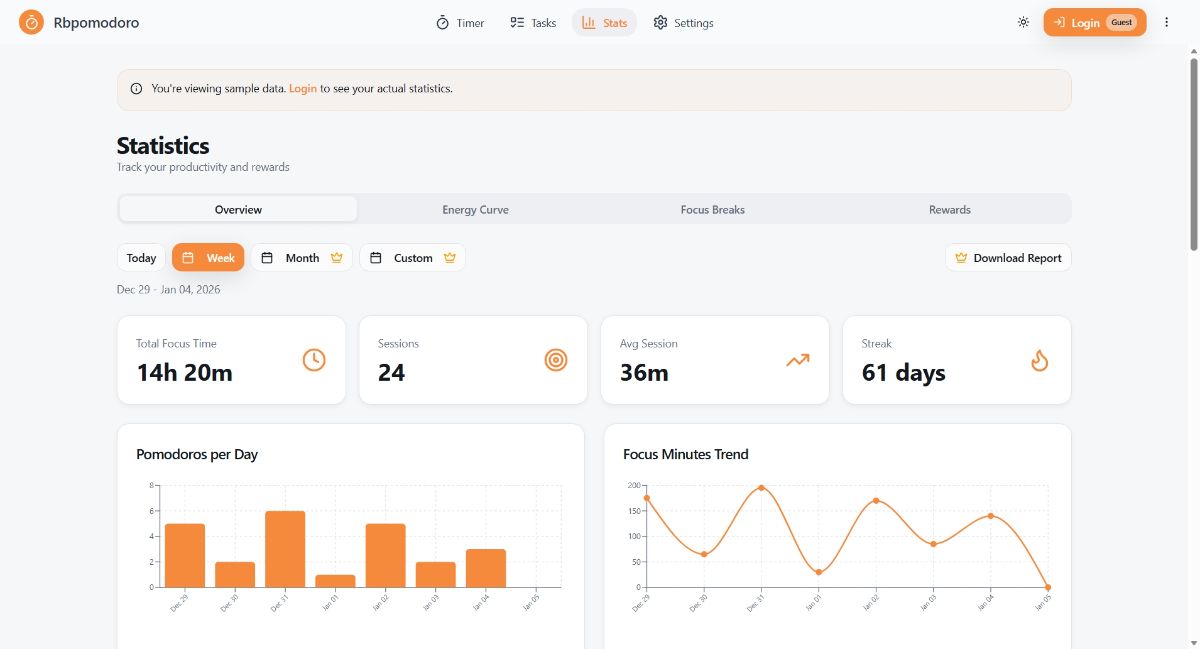The image size is (1200, 649).
Task: Open the three-dot more options menu
Action: point(1166,22)
